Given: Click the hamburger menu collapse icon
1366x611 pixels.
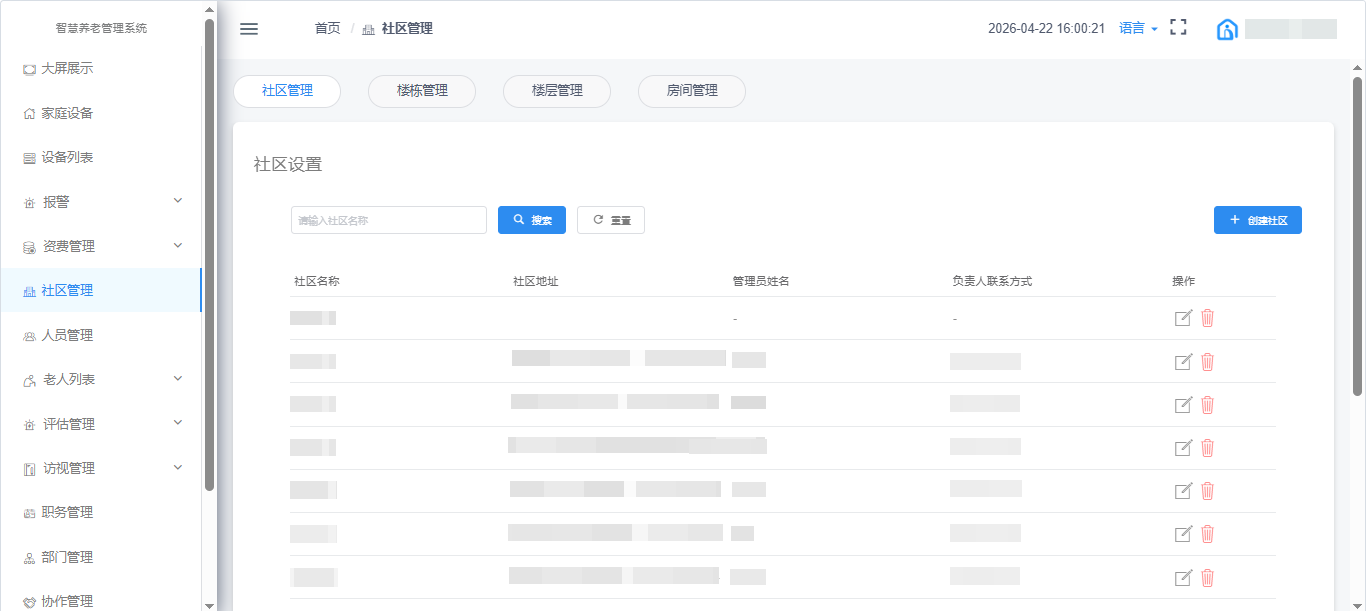Looking at the screenshot, I should [249, 29].
